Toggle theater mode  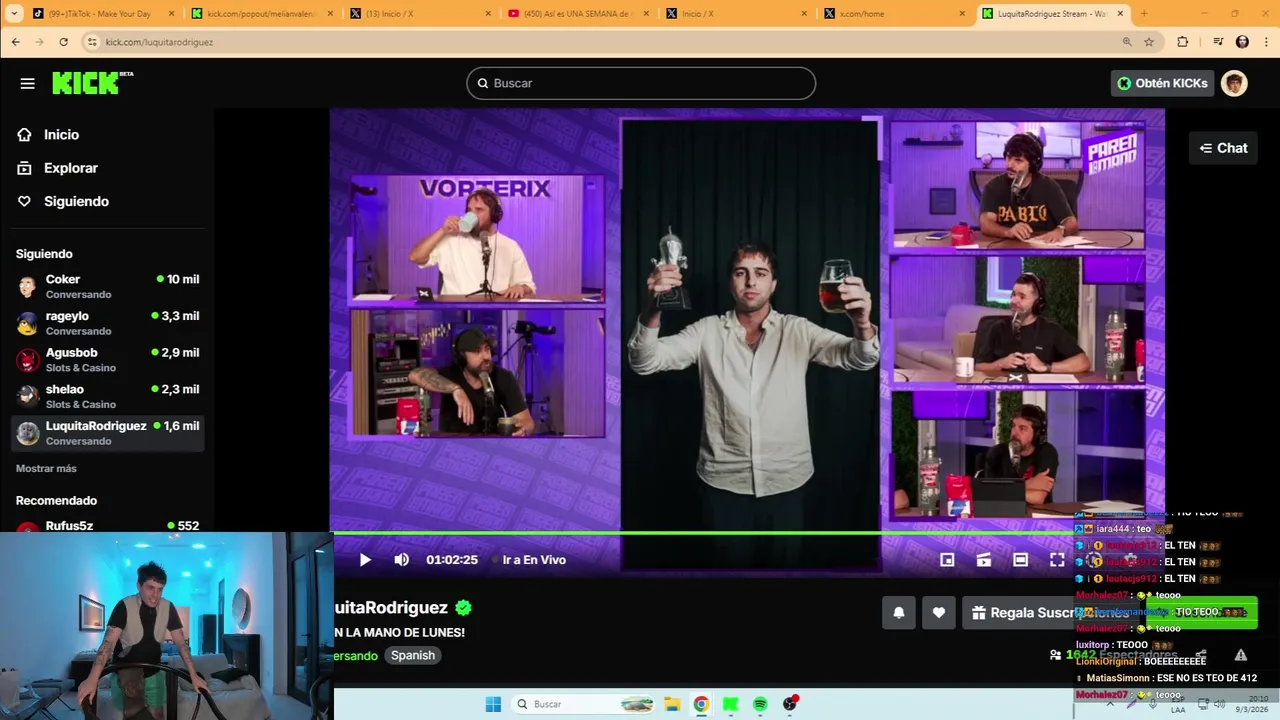pos(1020,560)
